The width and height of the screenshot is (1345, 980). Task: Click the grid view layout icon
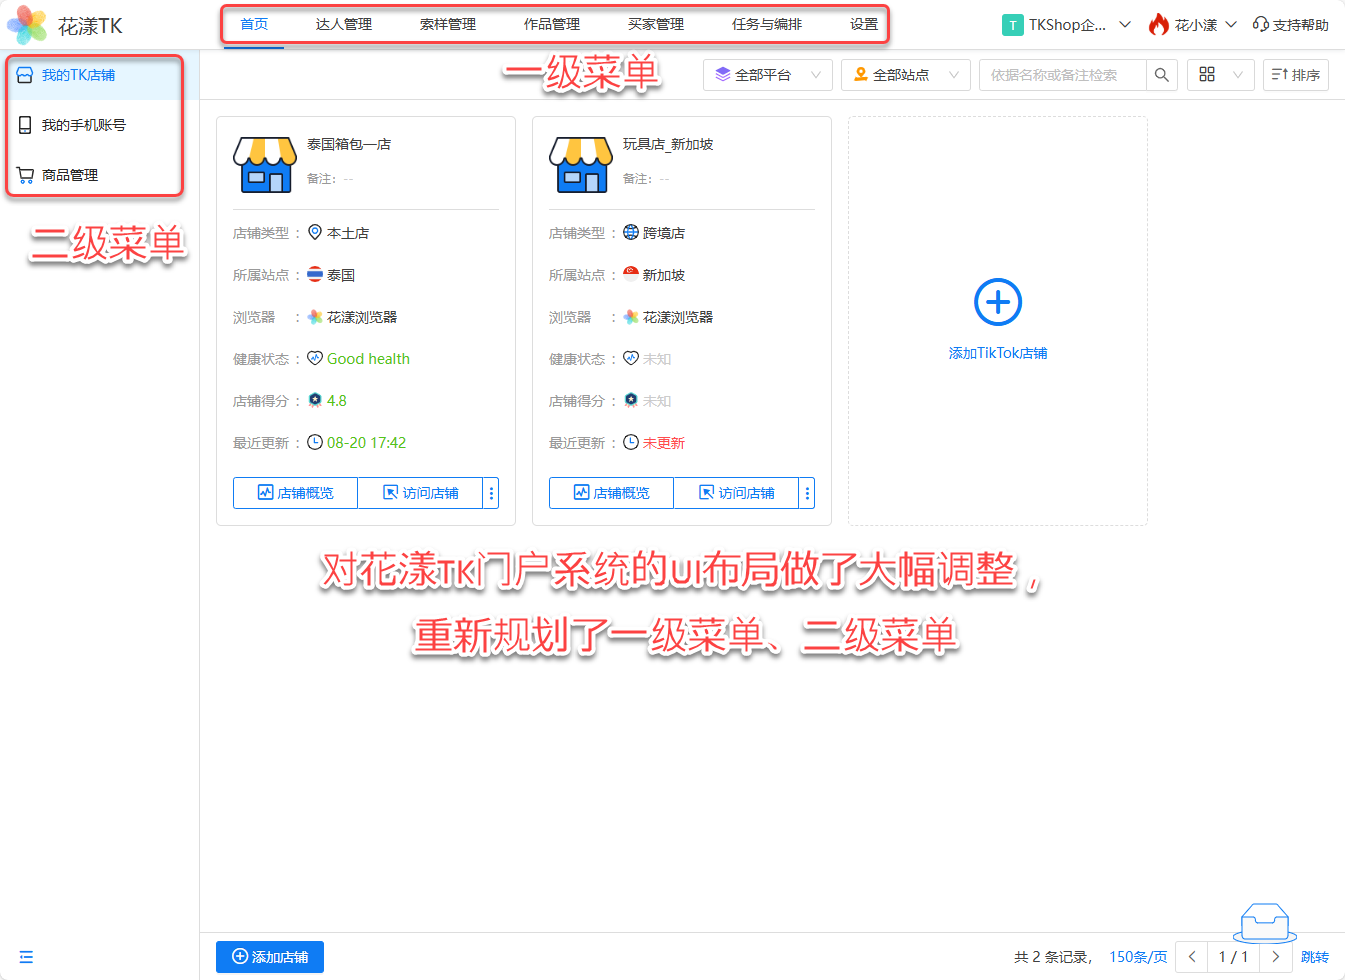pyautogui.click(x=1207, y=75)
